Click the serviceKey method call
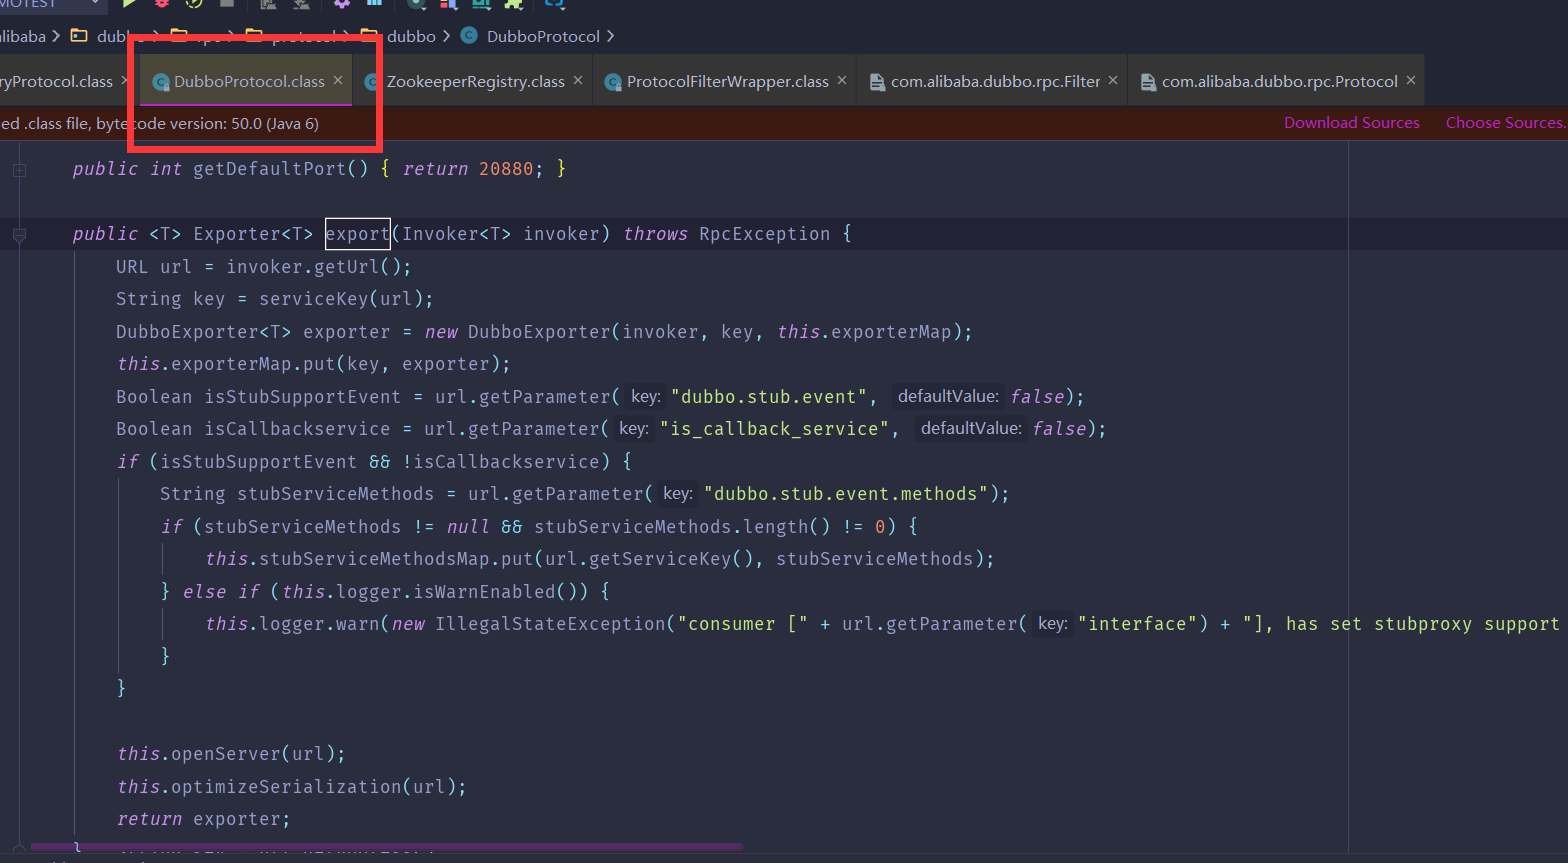Image resolution: width=1568 pixels, height=863 pixels. 314,299
